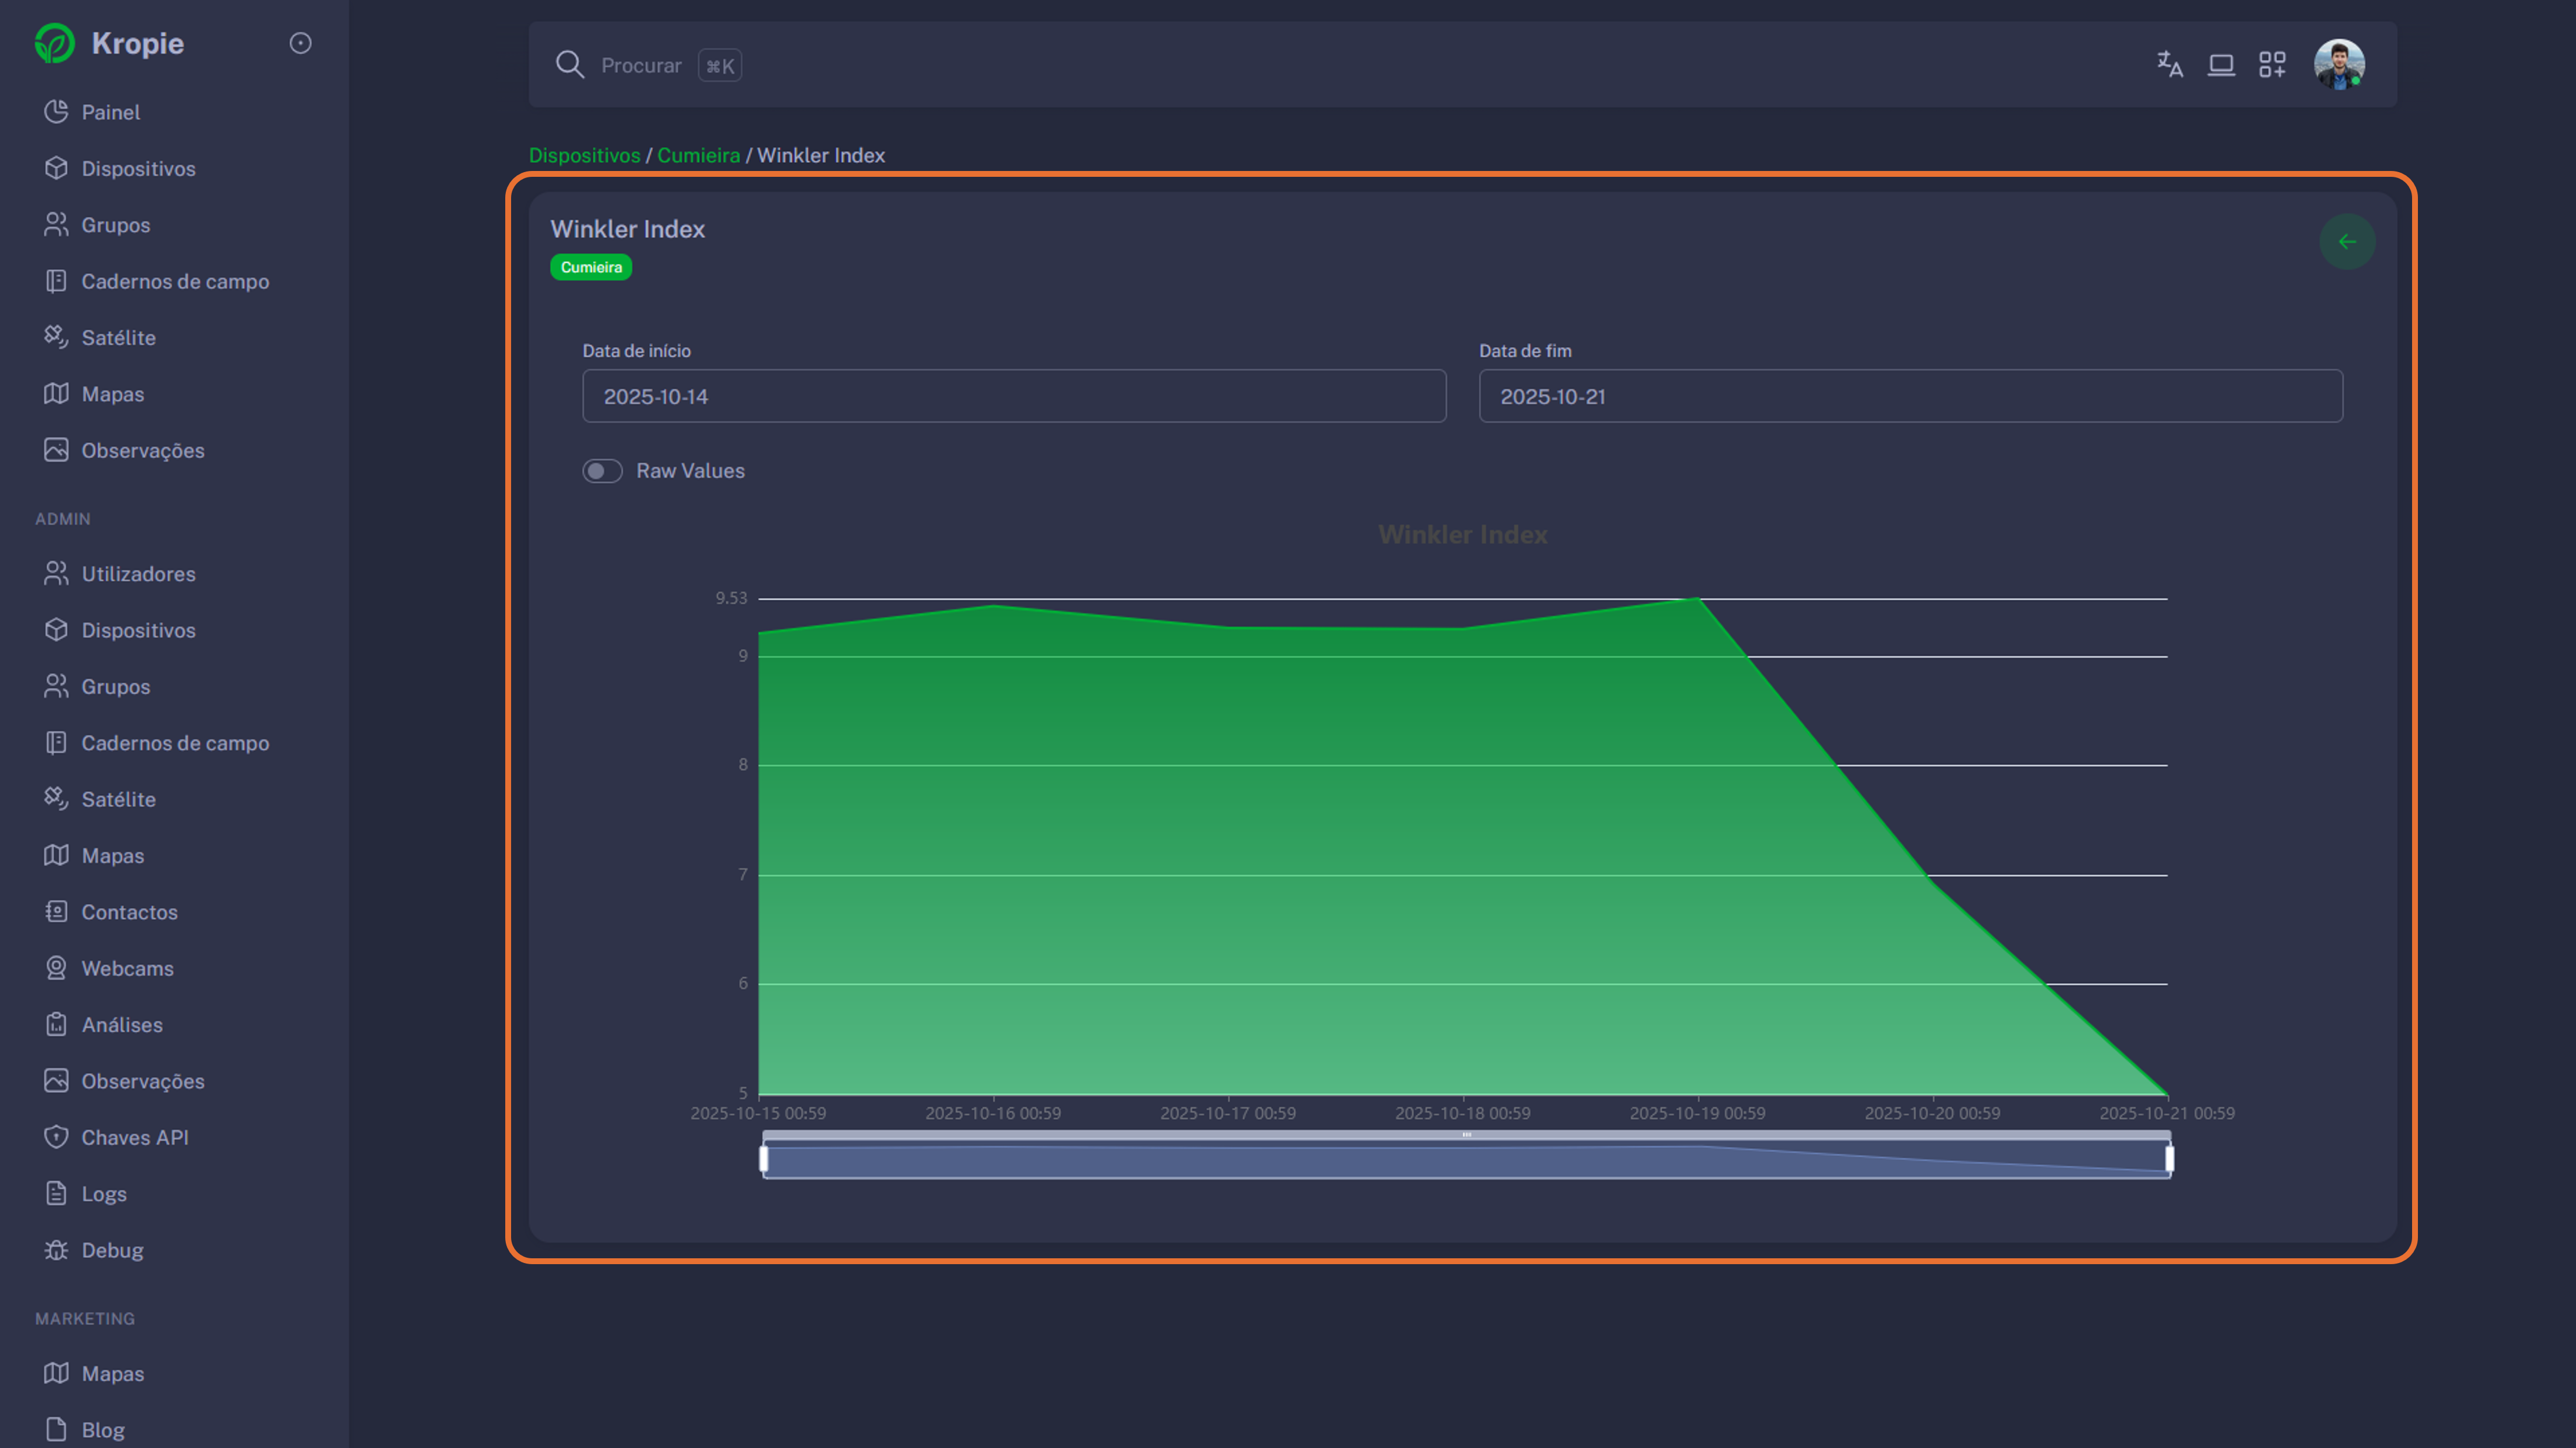Open the language switcher icon

(x=2169, y=64)
